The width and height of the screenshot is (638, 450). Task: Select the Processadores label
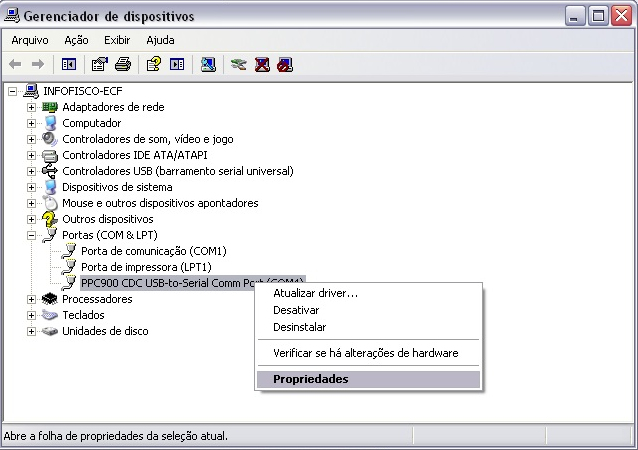tap(97, 299)
